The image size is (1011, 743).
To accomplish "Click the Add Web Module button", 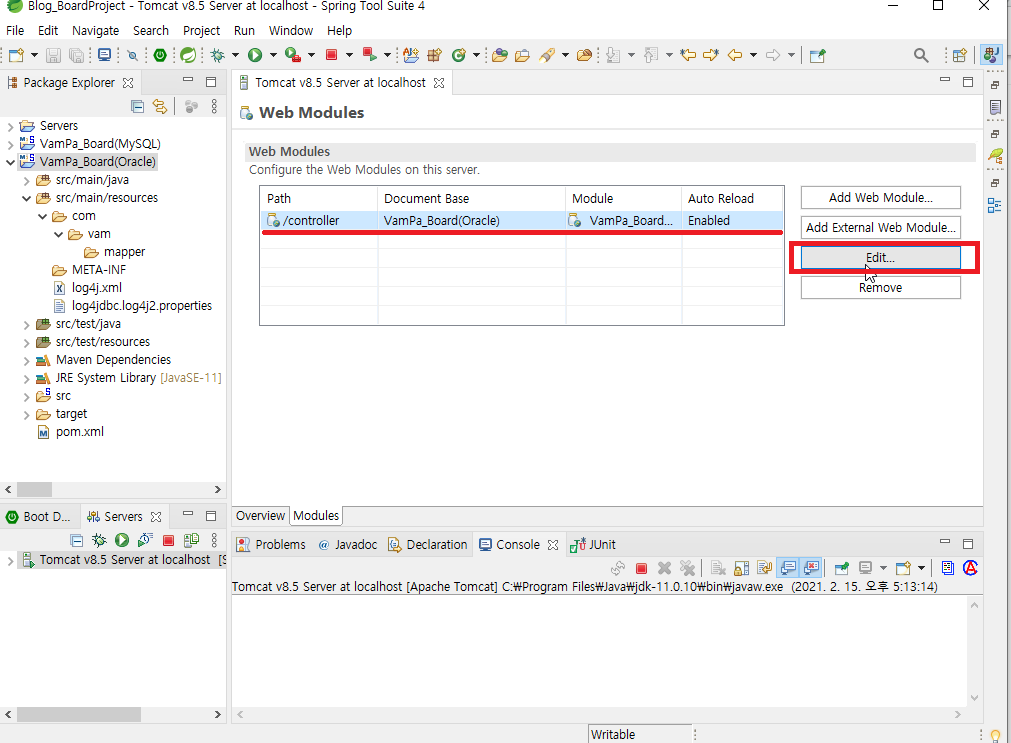I will 880,197.
